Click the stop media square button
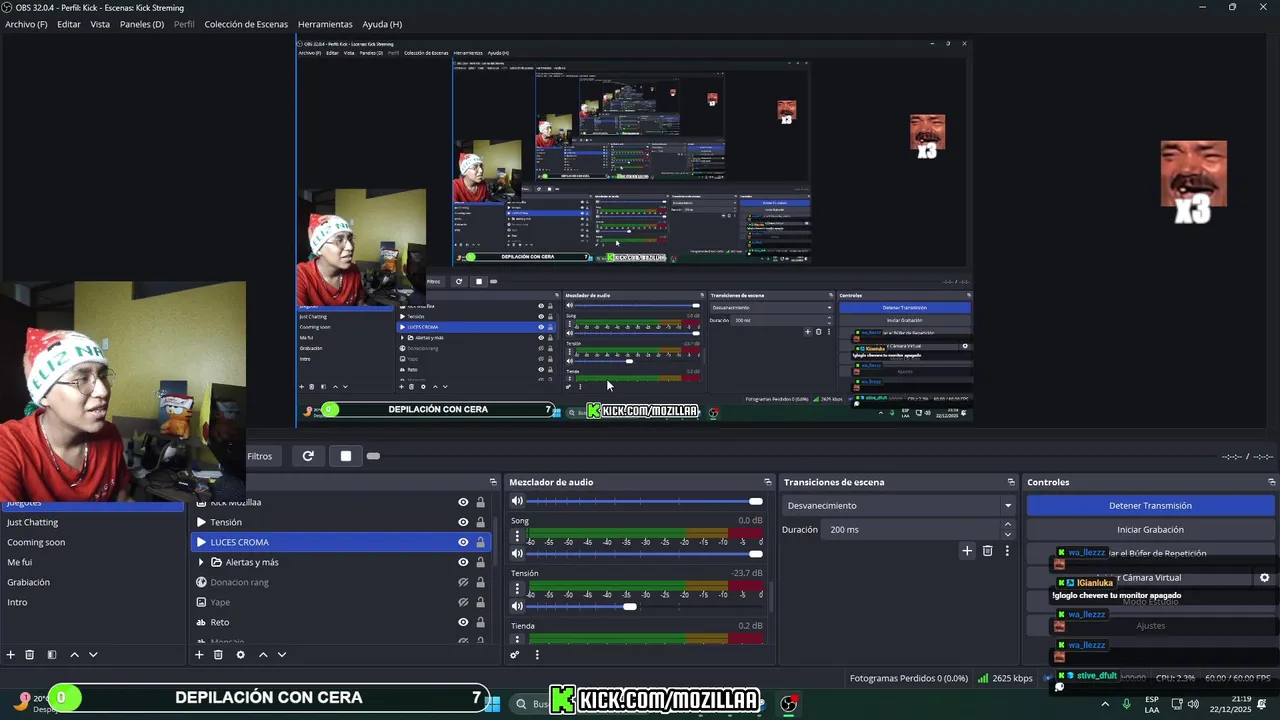1280x720 pixels. (345, 456)
